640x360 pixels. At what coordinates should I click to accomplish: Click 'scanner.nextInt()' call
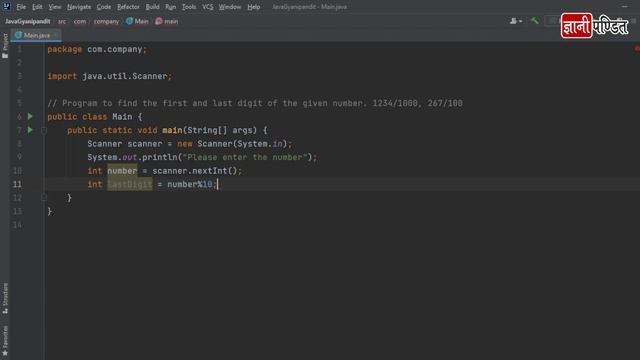click(195, 171)
